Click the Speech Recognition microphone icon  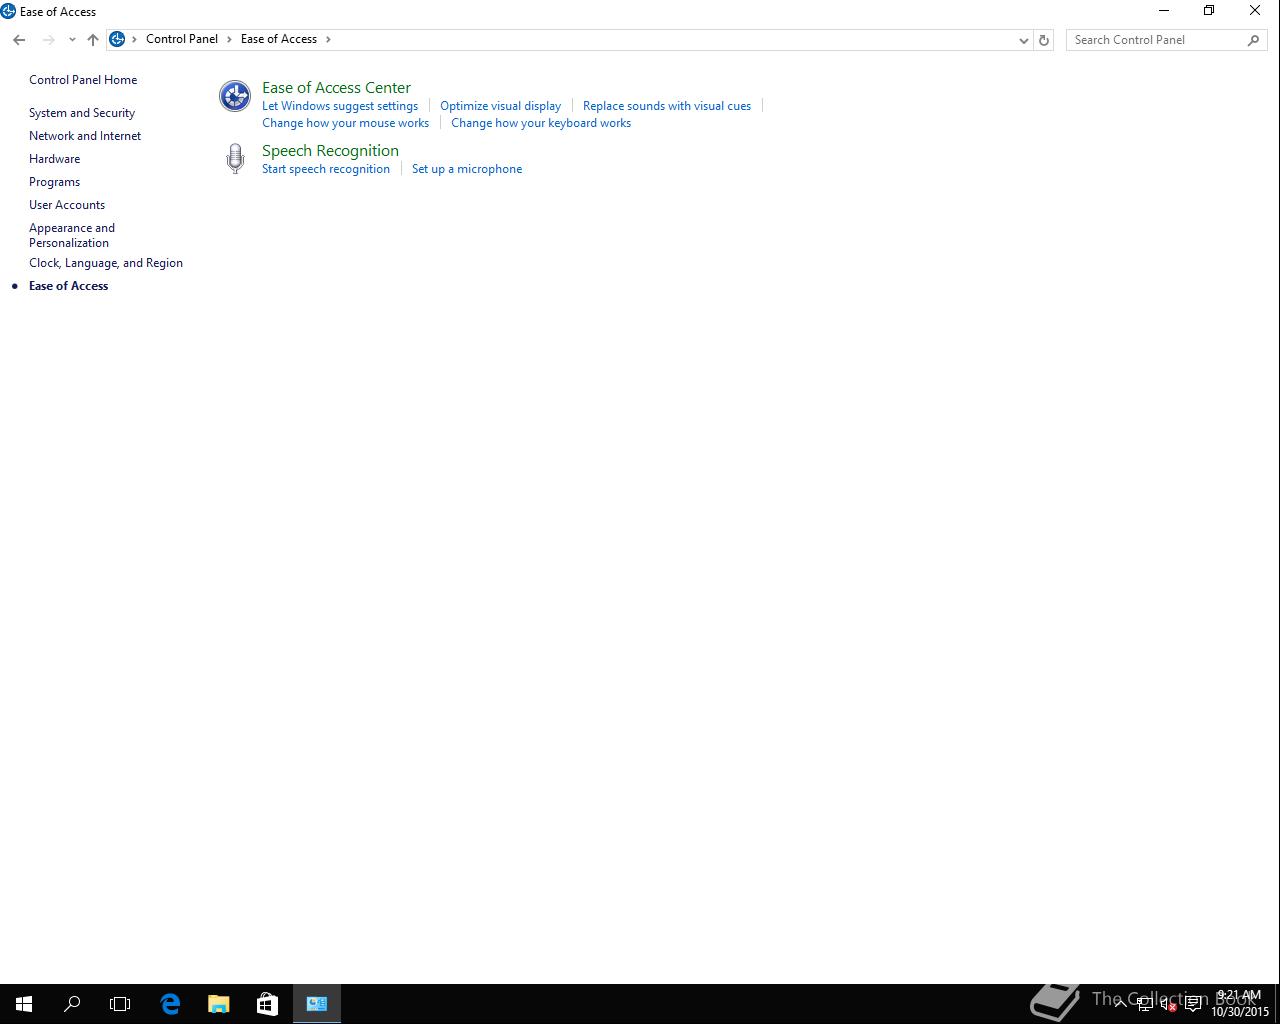(x=235, y=159)
